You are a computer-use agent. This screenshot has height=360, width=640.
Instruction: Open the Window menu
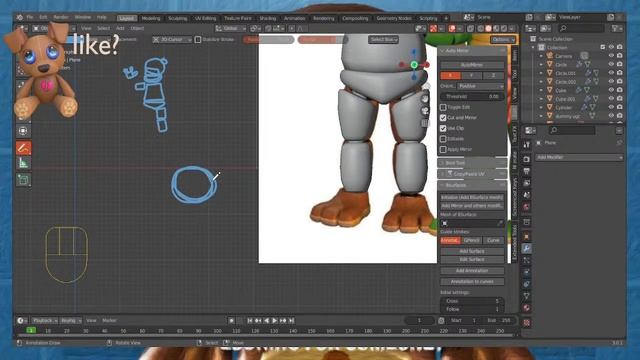point(82,18)
